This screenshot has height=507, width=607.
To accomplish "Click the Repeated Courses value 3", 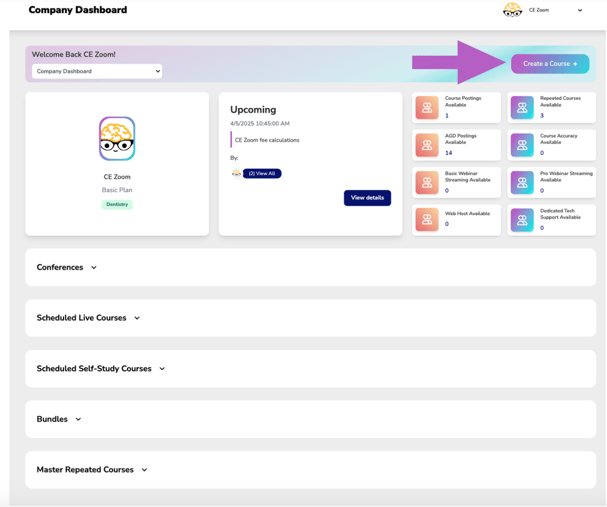I will pyautogui.click(x=542, y=115).
